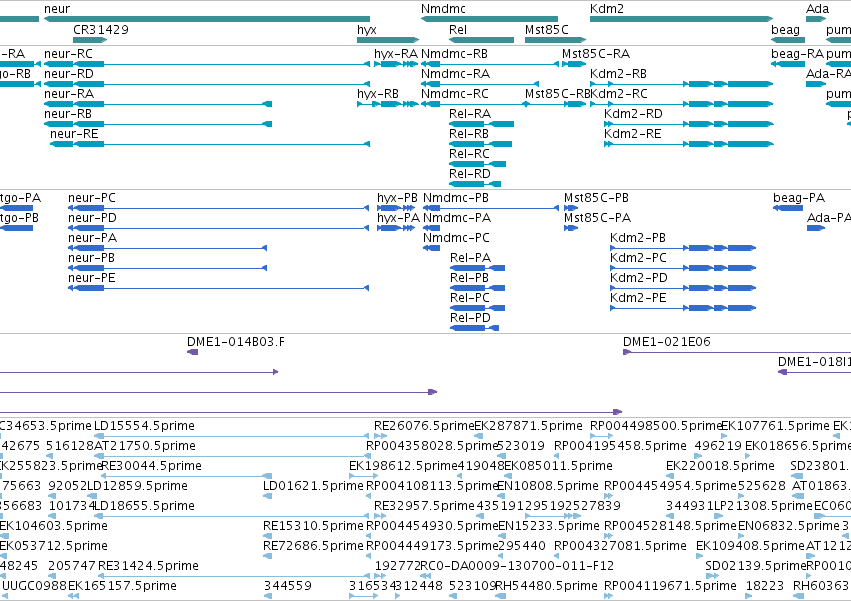Click the Rel gene label
Image resolution: width=851 pixels, height=601 pixels.
click(x=458, y=29)
